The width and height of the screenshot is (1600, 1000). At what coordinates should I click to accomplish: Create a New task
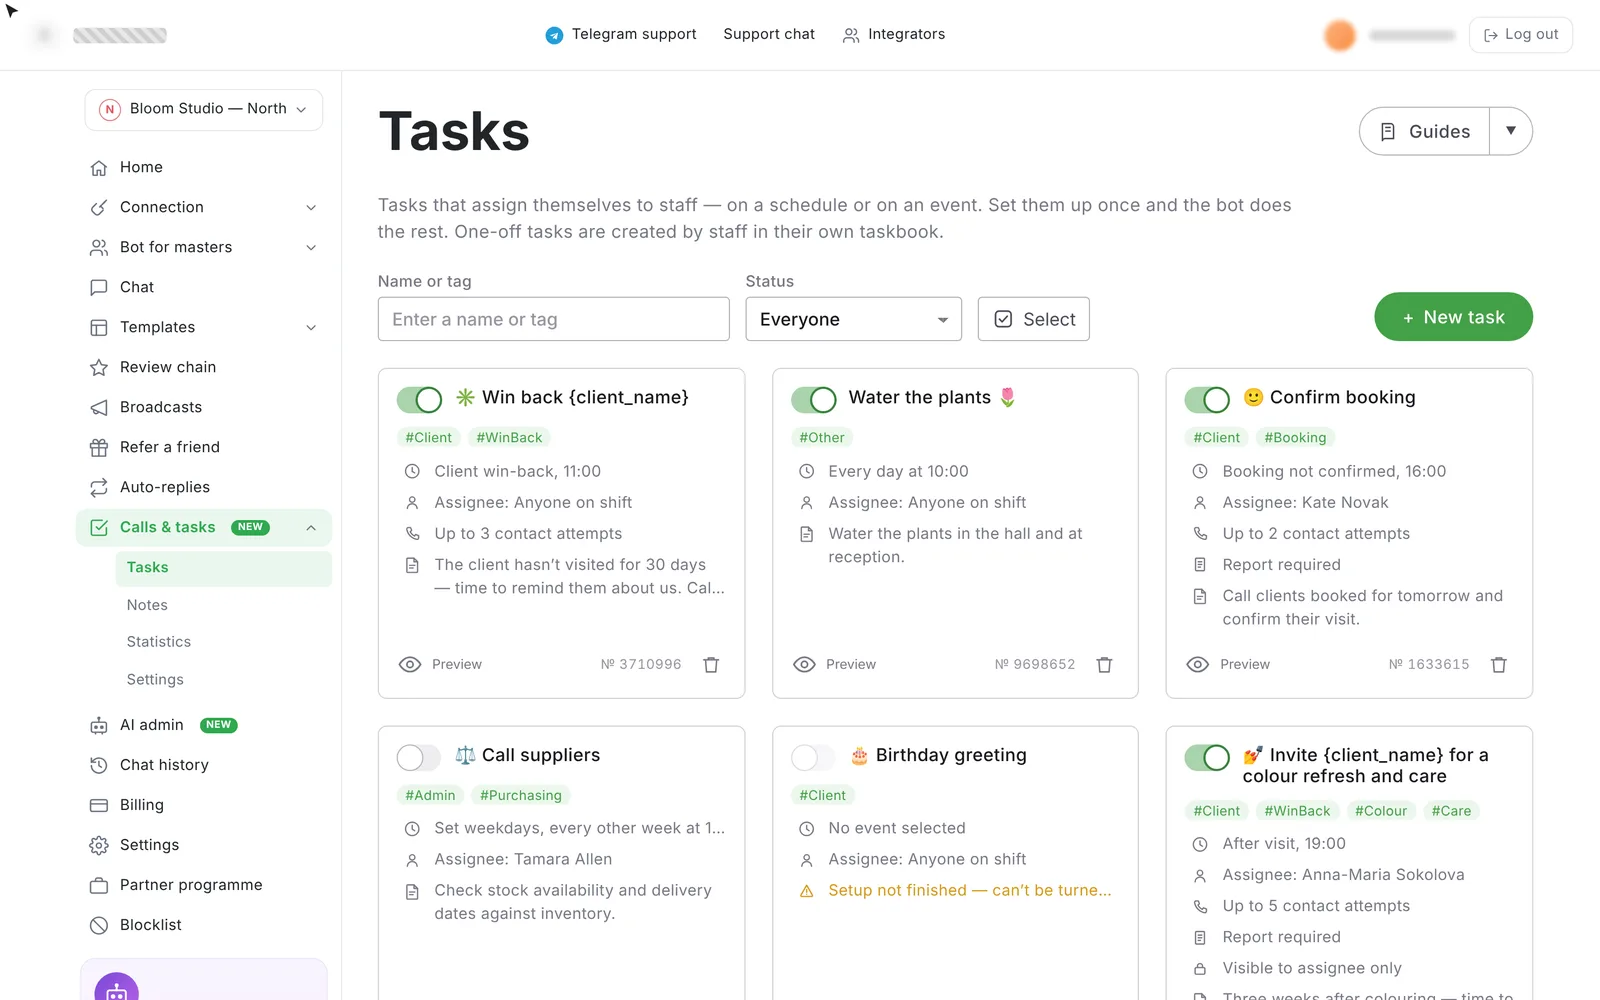[x=1454, y=317]
